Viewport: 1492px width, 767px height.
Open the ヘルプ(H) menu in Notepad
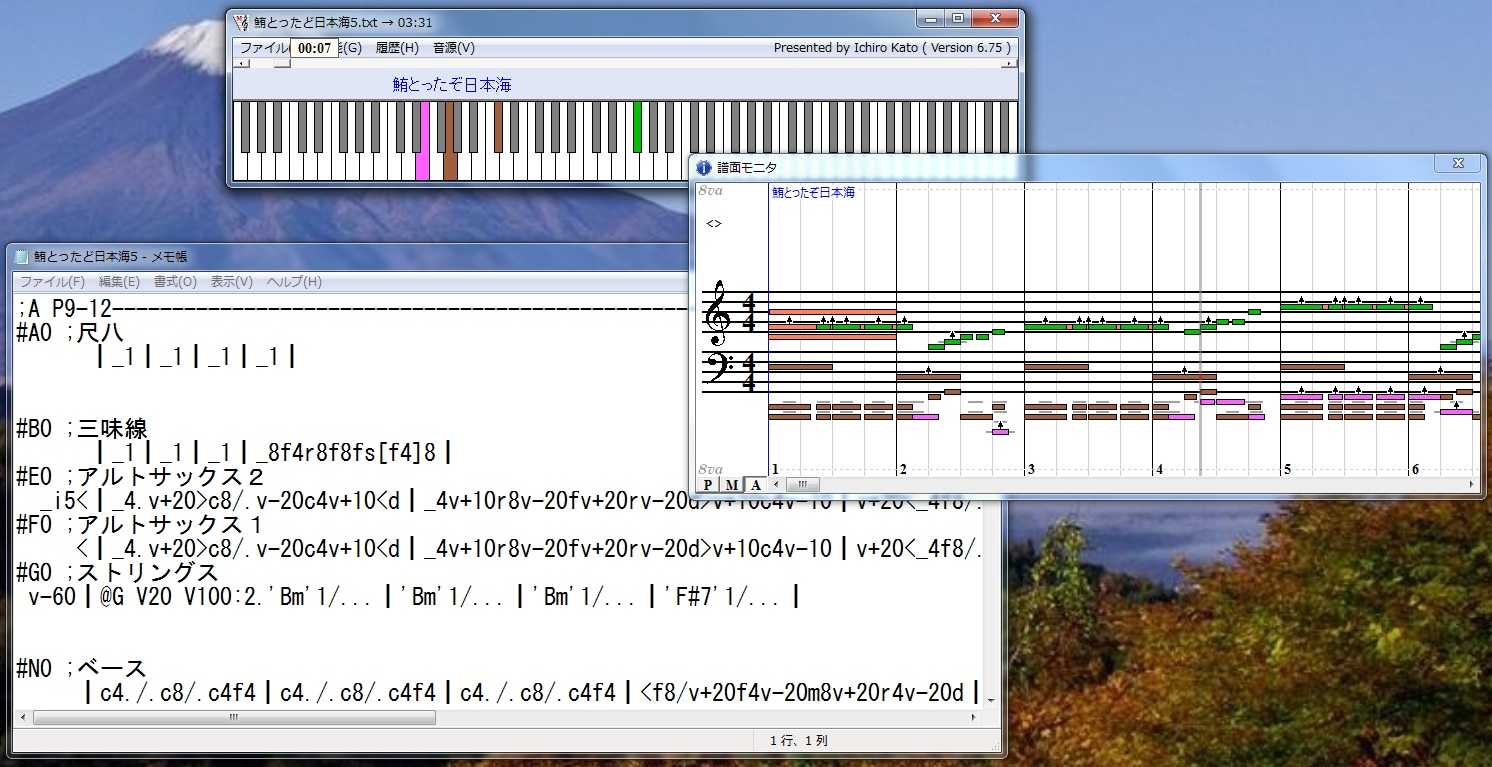(294, 282)
